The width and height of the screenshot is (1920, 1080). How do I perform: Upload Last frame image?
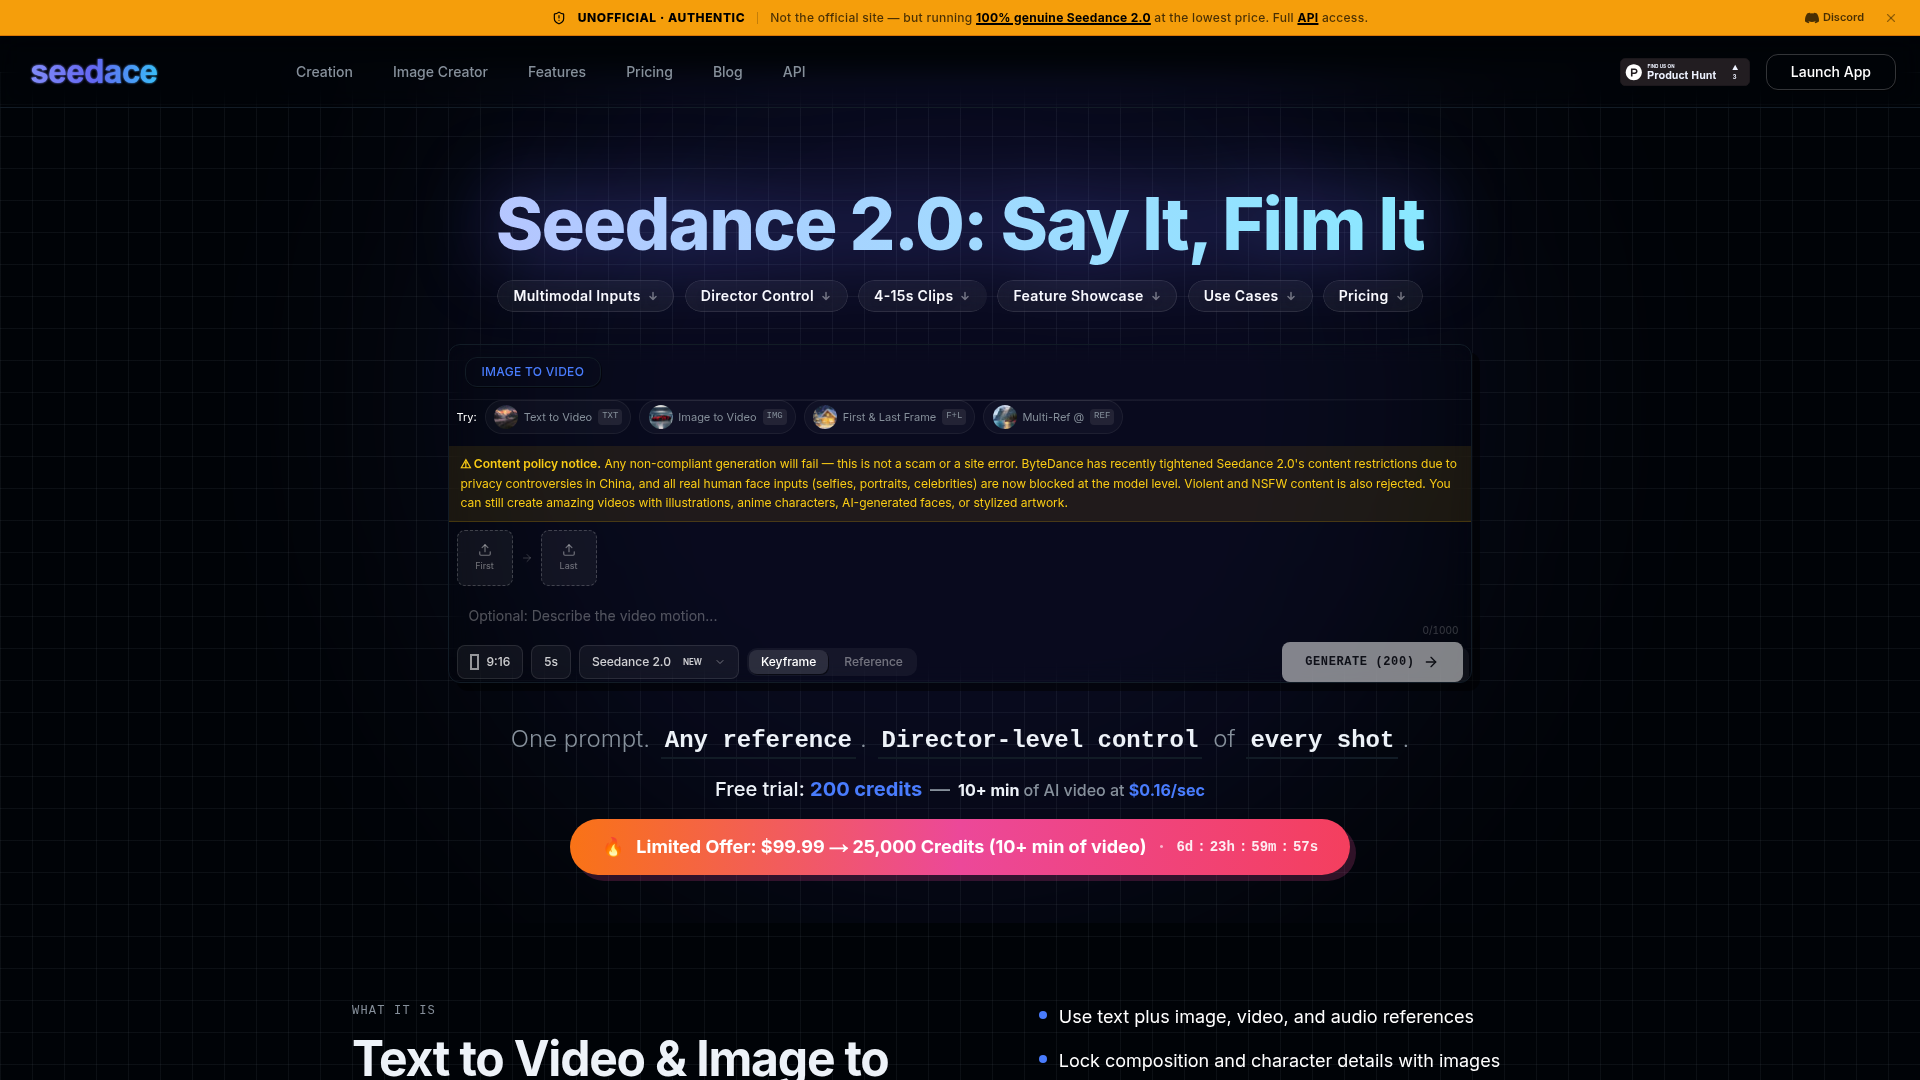569,558
